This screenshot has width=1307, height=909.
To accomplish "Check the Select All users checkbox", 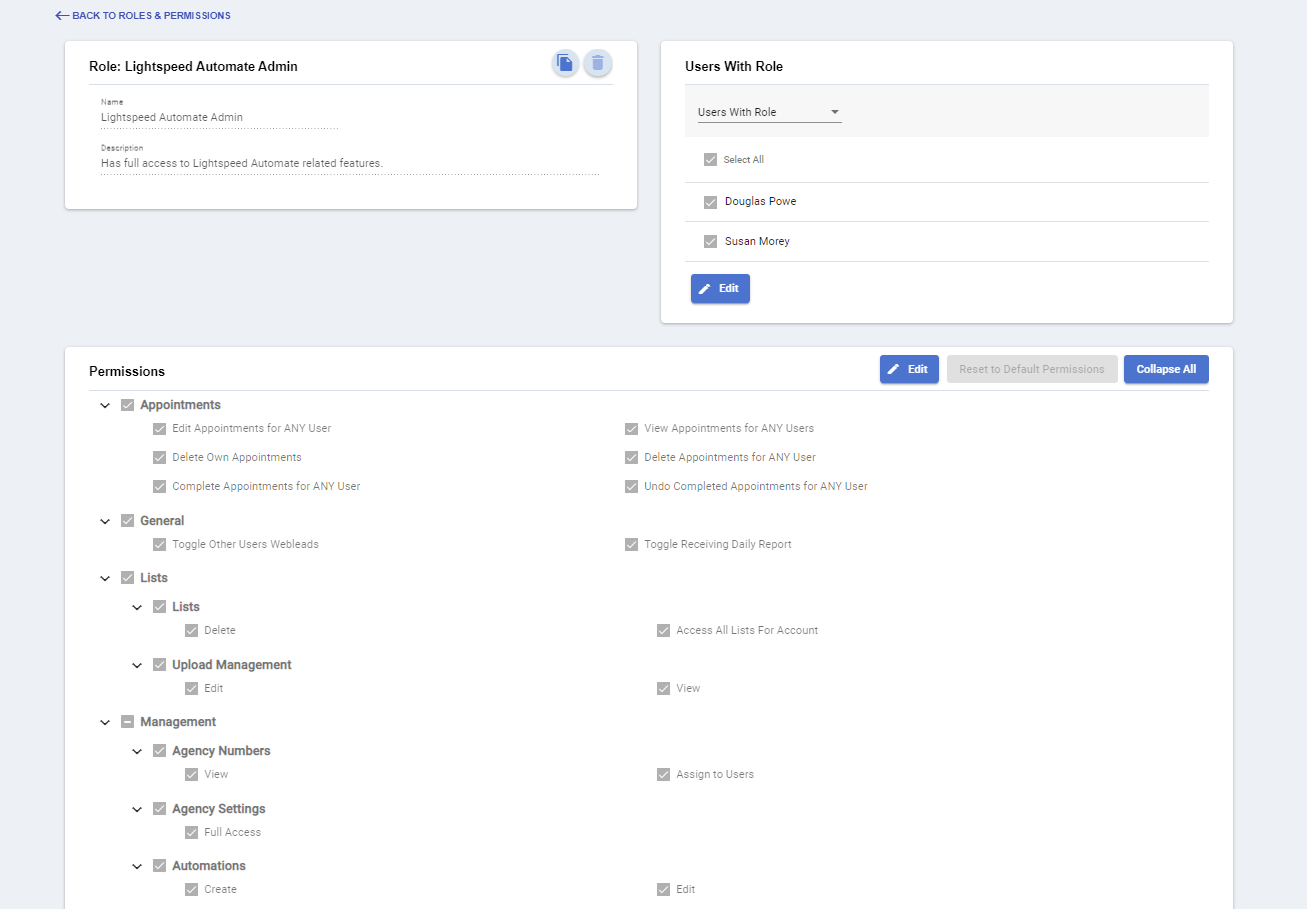I will pyautogui.click(x=711, y=160).
